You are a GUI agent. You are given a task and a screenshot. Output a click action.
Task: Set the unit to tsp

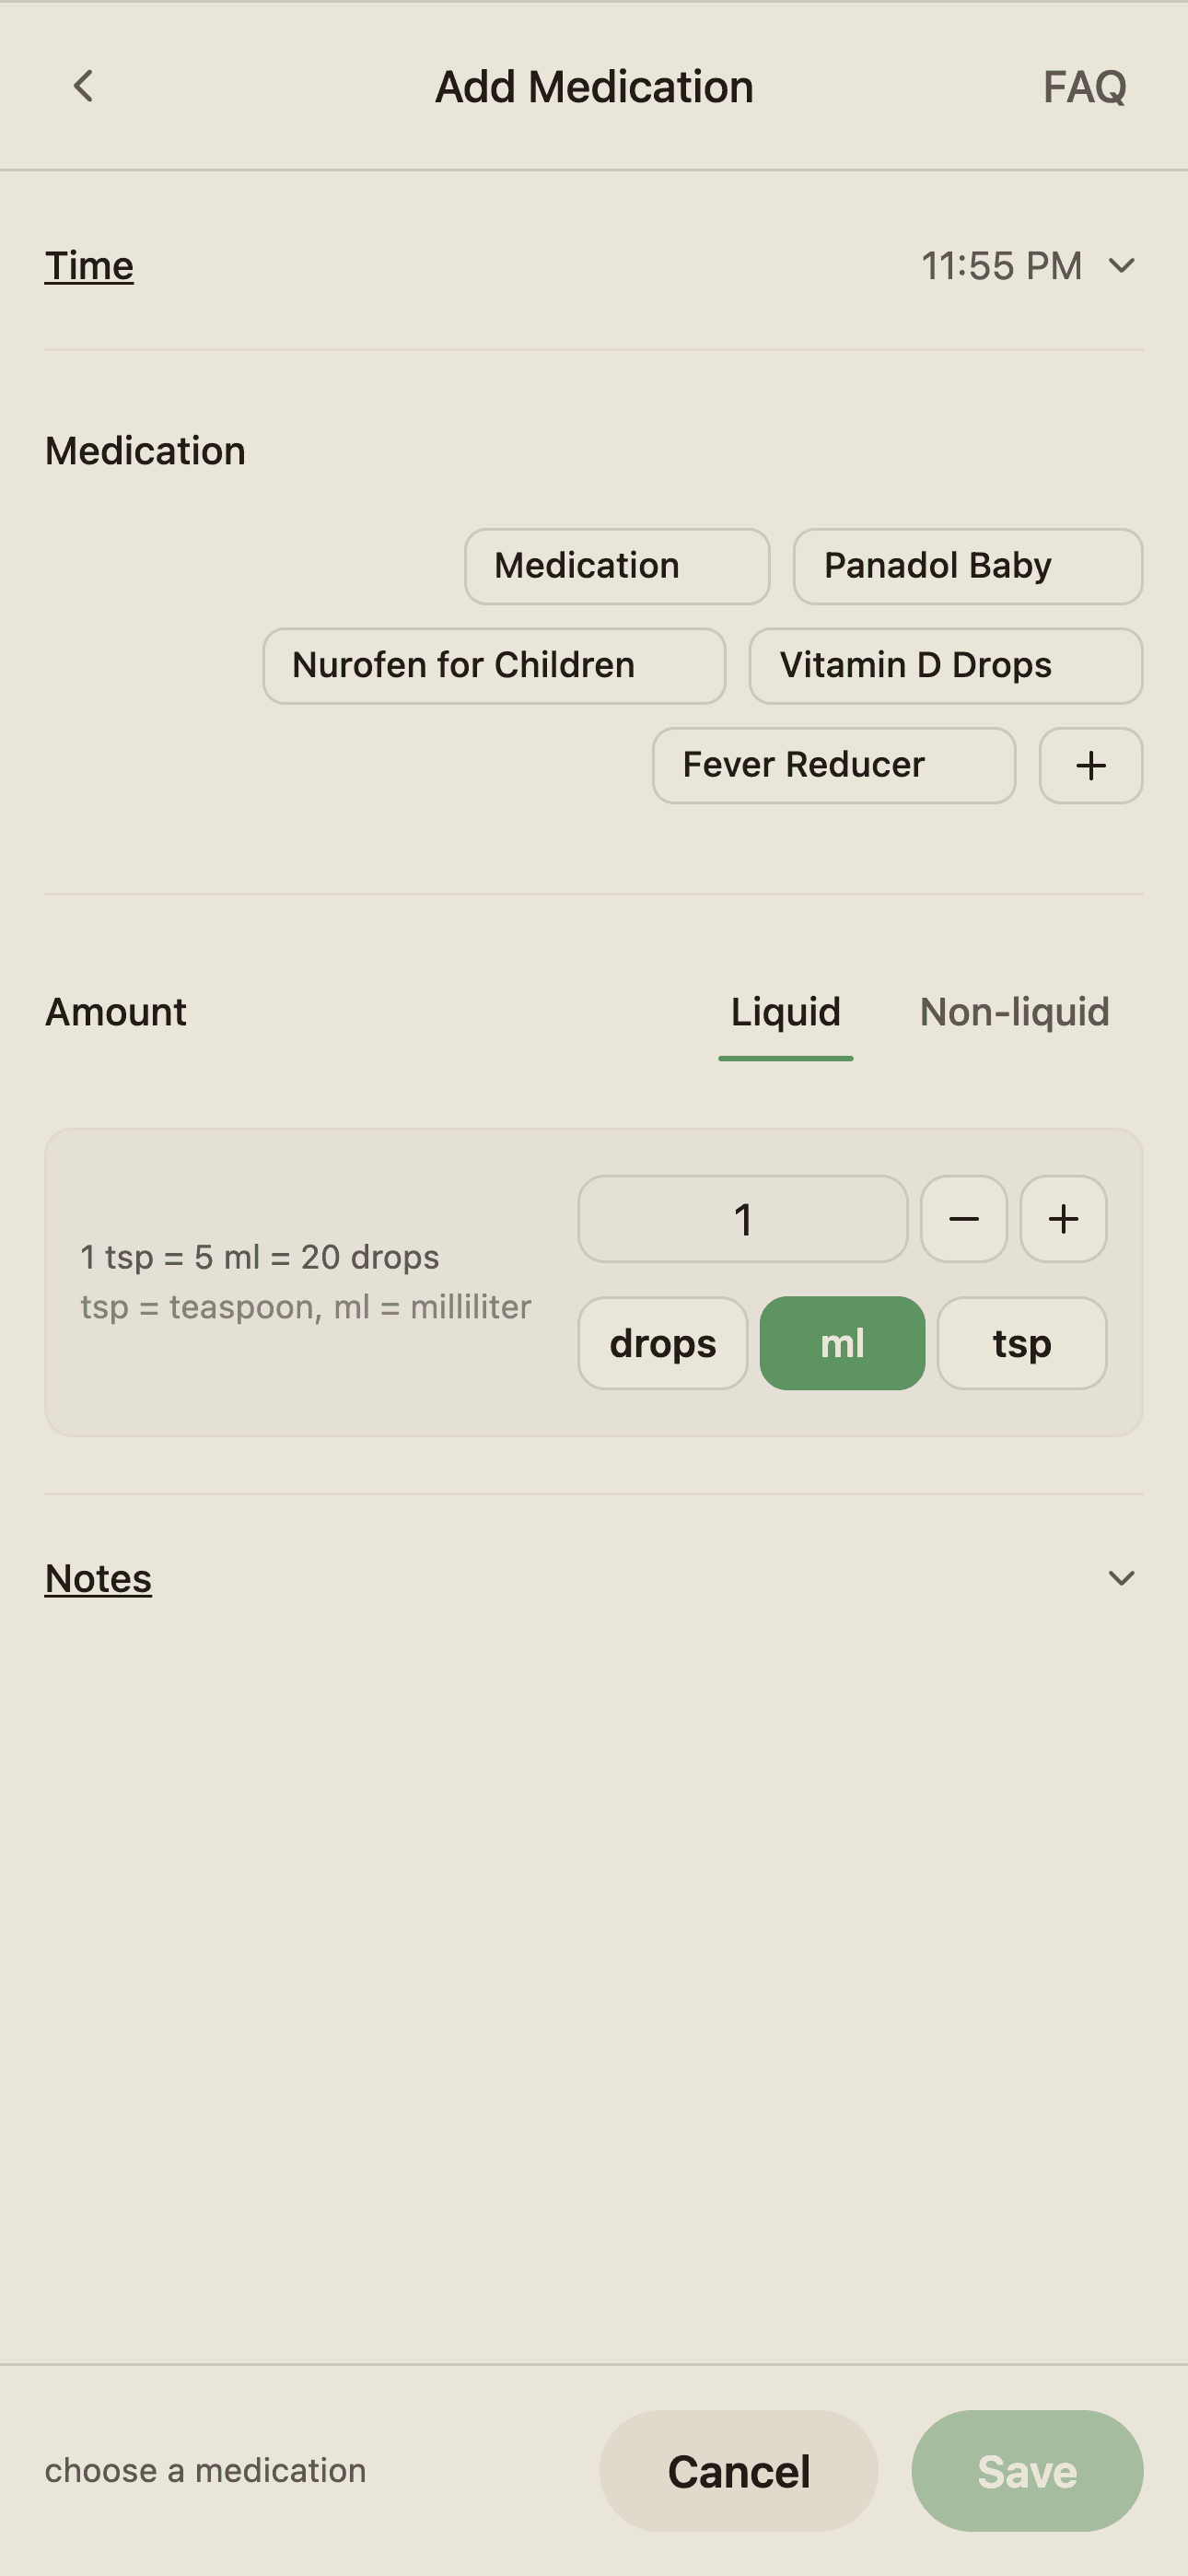1021,1343
